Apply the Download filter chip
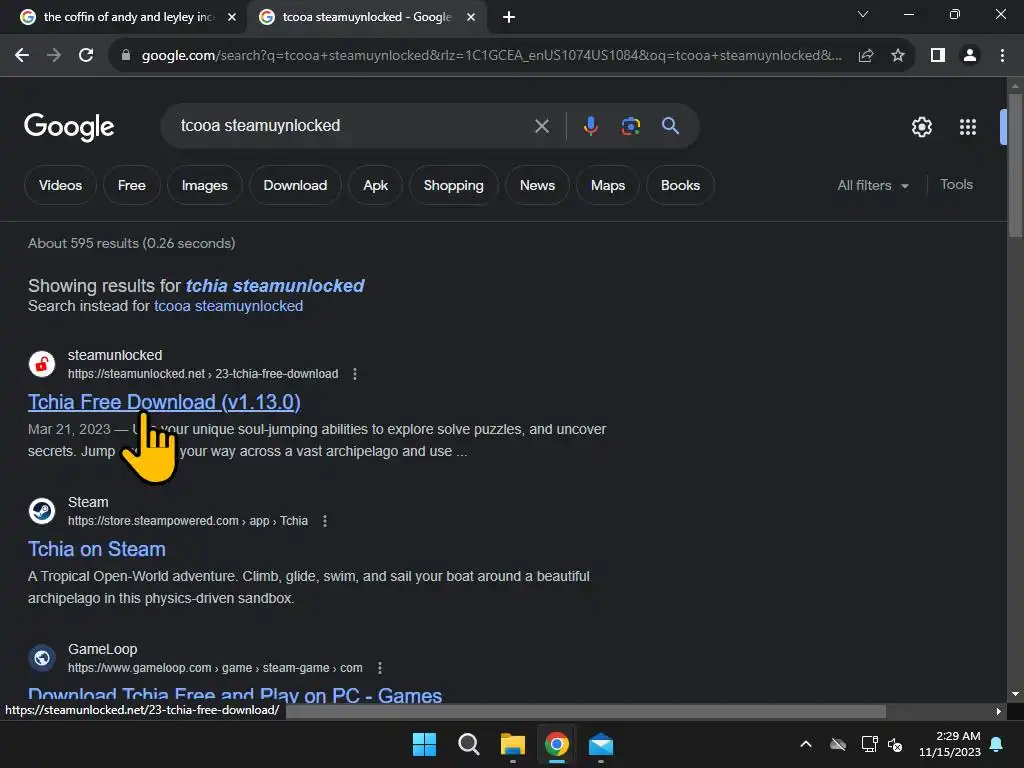1024x768 pixels. coord(295,185)
